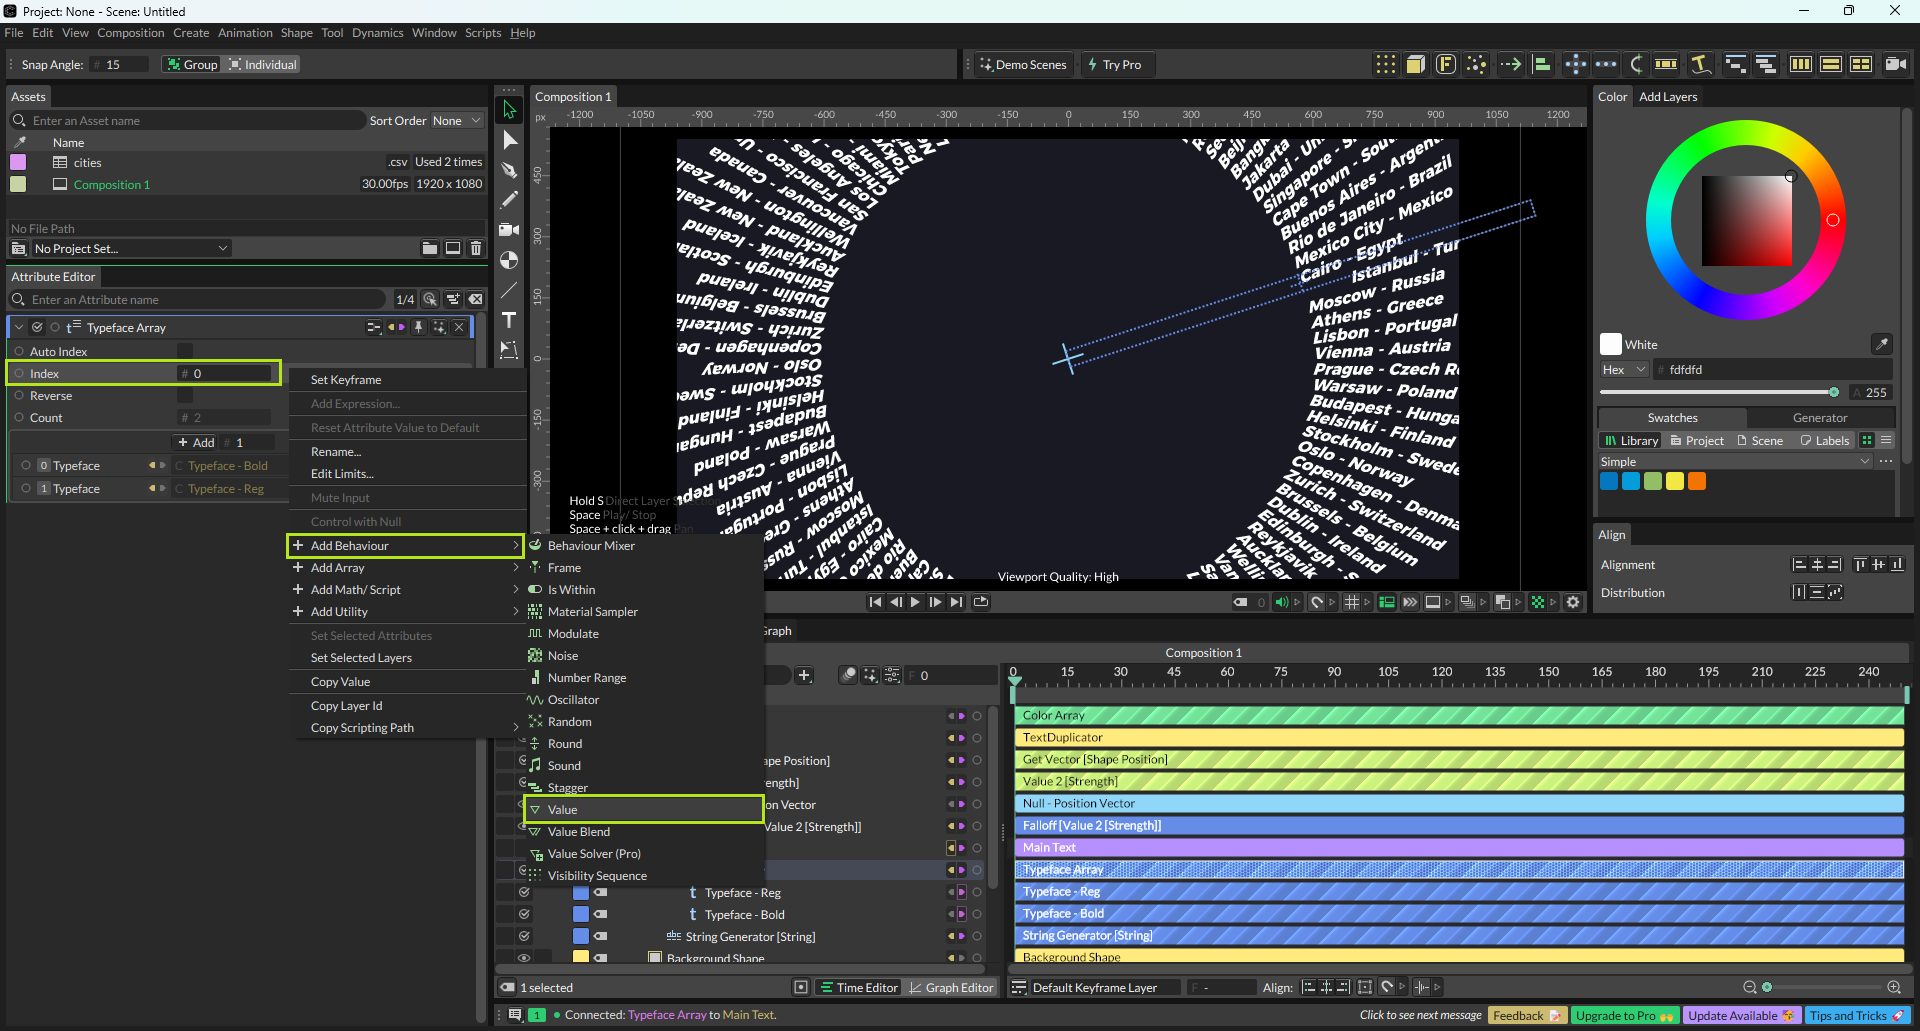Toggle visibility of Background Shape layer

(x=523, y=957)
